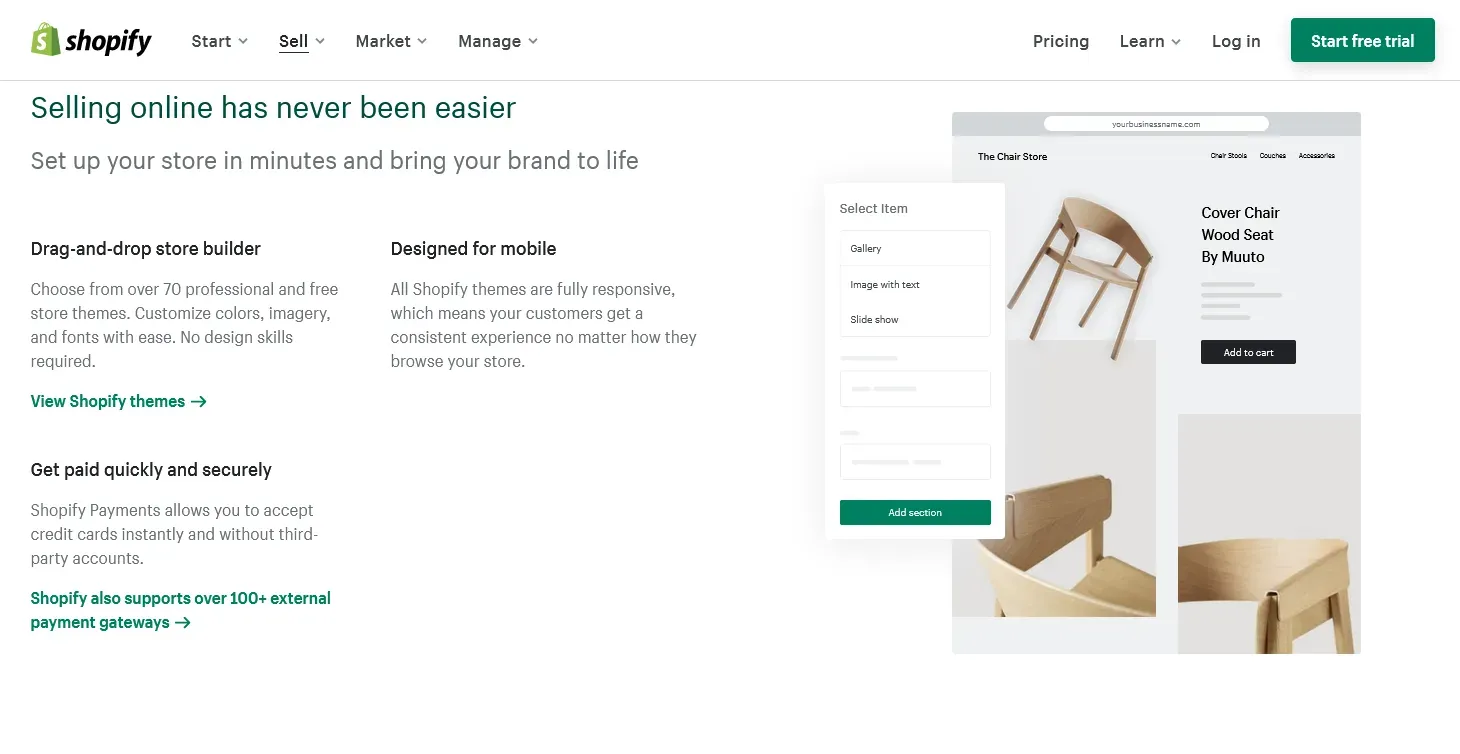This screenshot has width=1460, height=754.
Task: Open the View Shopify themes link
Action: 107,401
